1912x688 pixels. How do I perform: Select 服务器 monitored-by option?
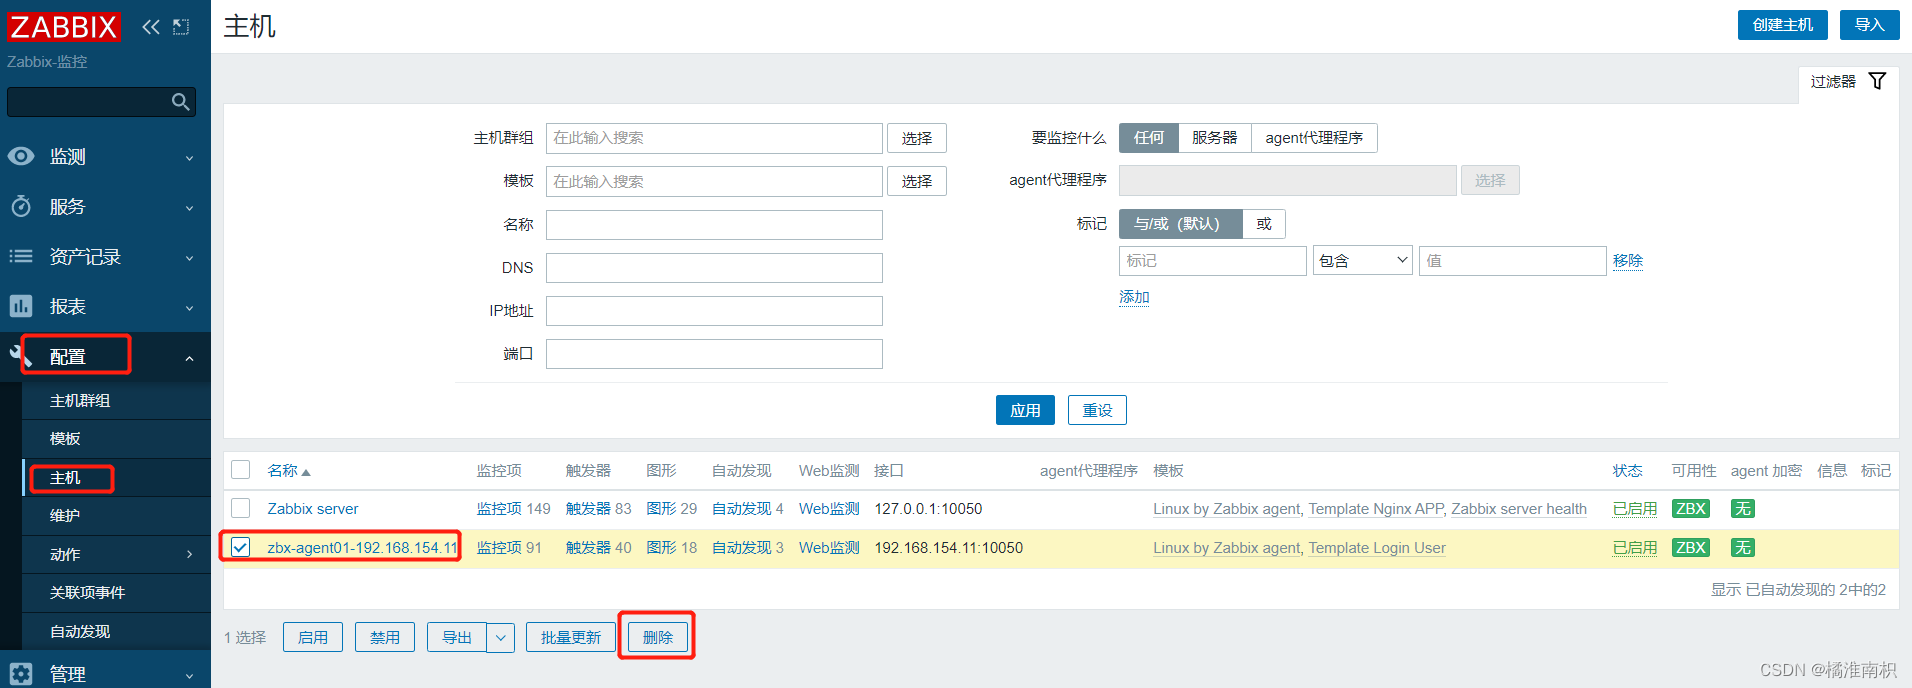[x=1214, y=138]
